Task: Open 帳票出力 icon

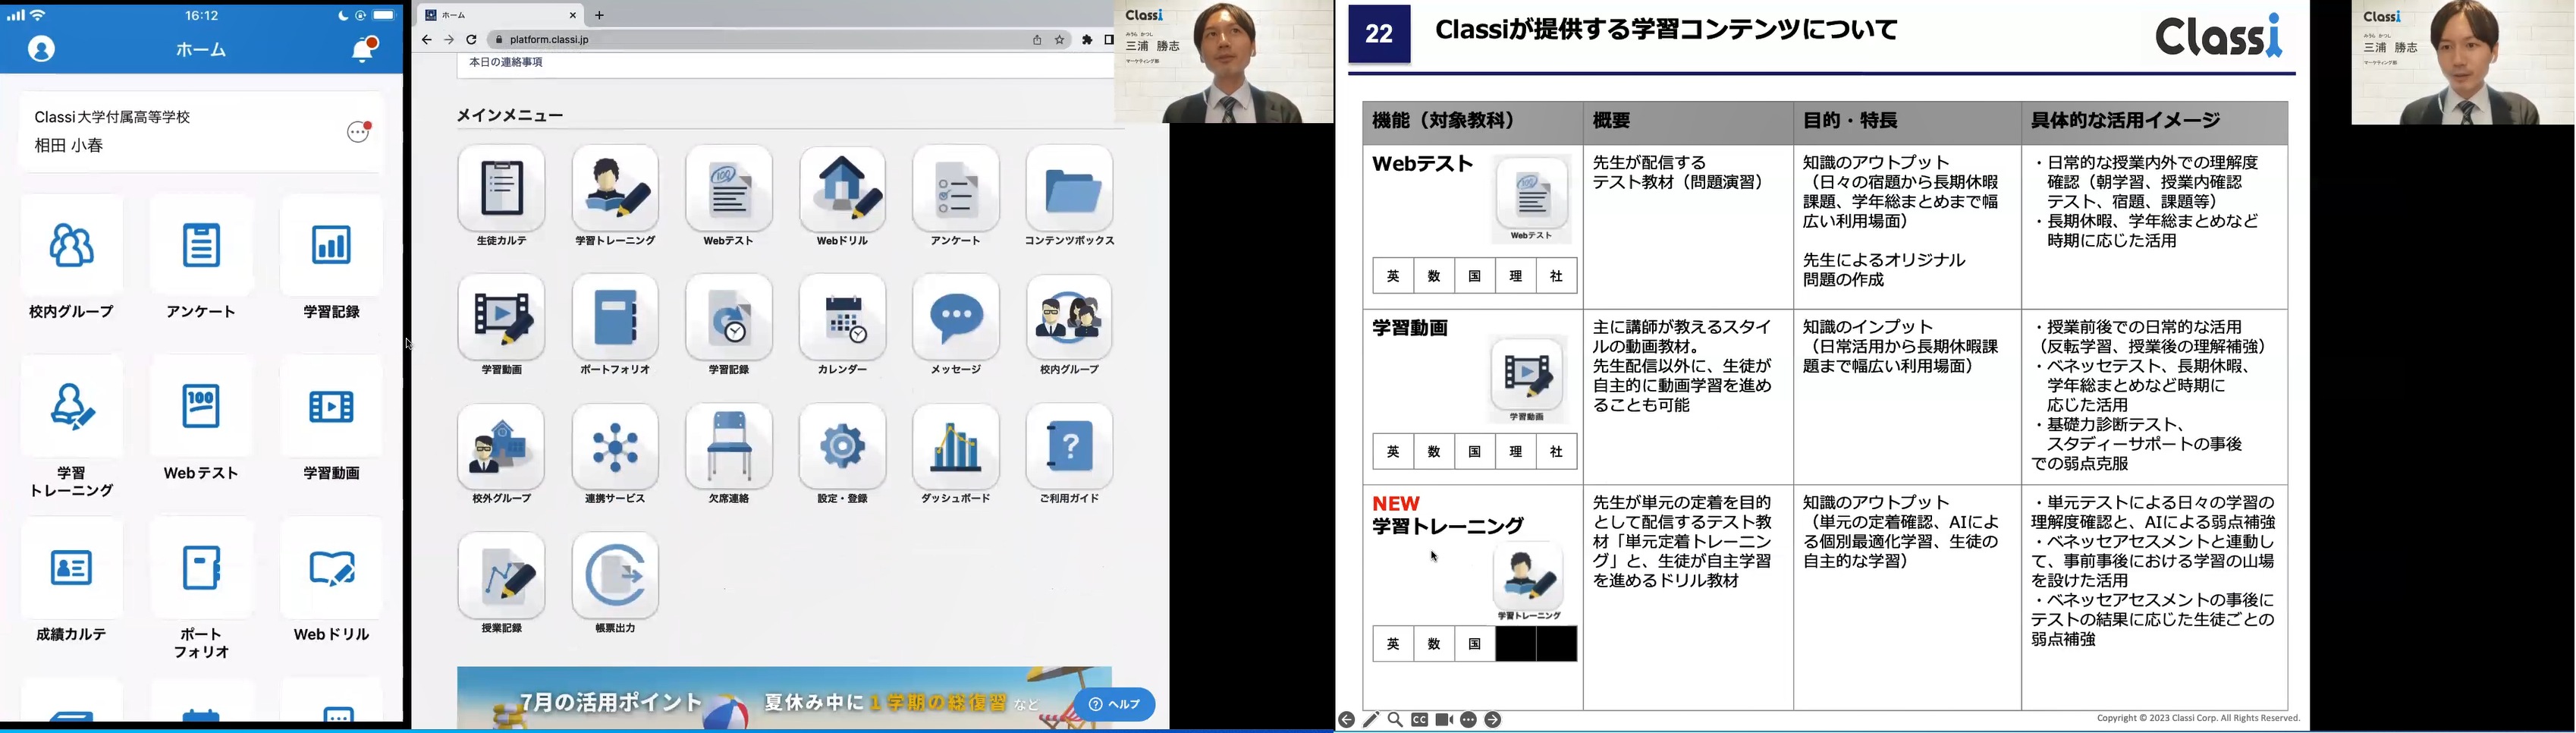Action: (x=615, y=576)
